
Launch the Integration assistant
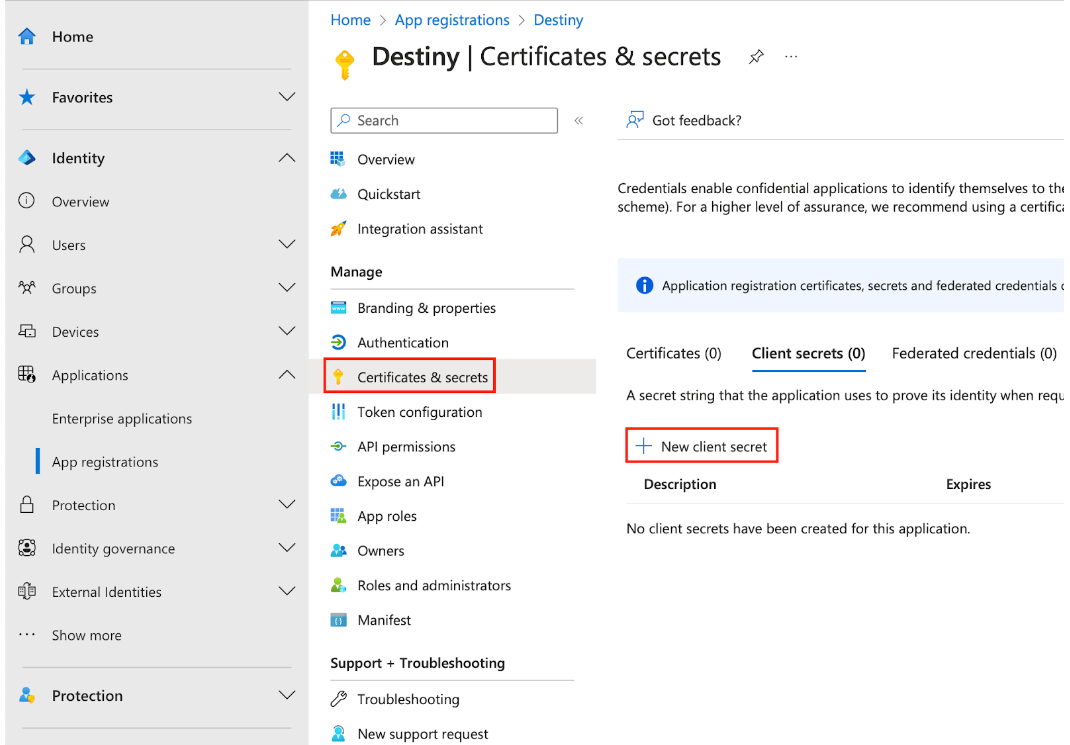tap(420, 228)
